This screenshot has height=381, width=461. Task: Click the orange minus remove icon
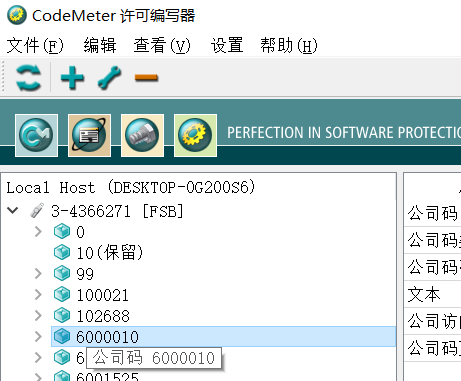146,78
